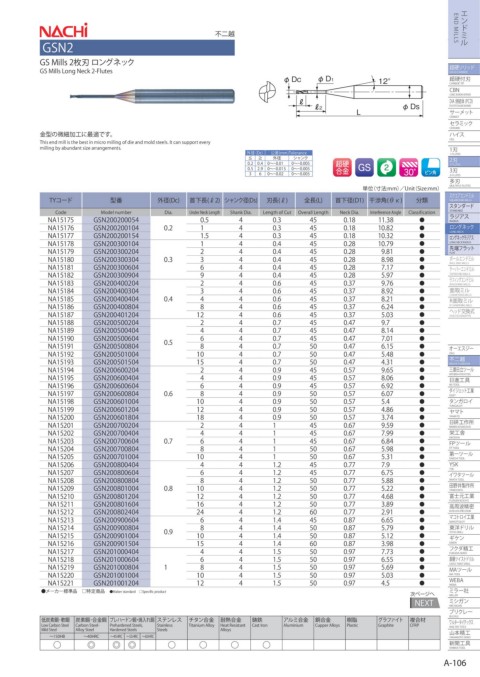
Task: Click the blue ピン角 sharp corner icon
Action: click(x=430, y=167)
